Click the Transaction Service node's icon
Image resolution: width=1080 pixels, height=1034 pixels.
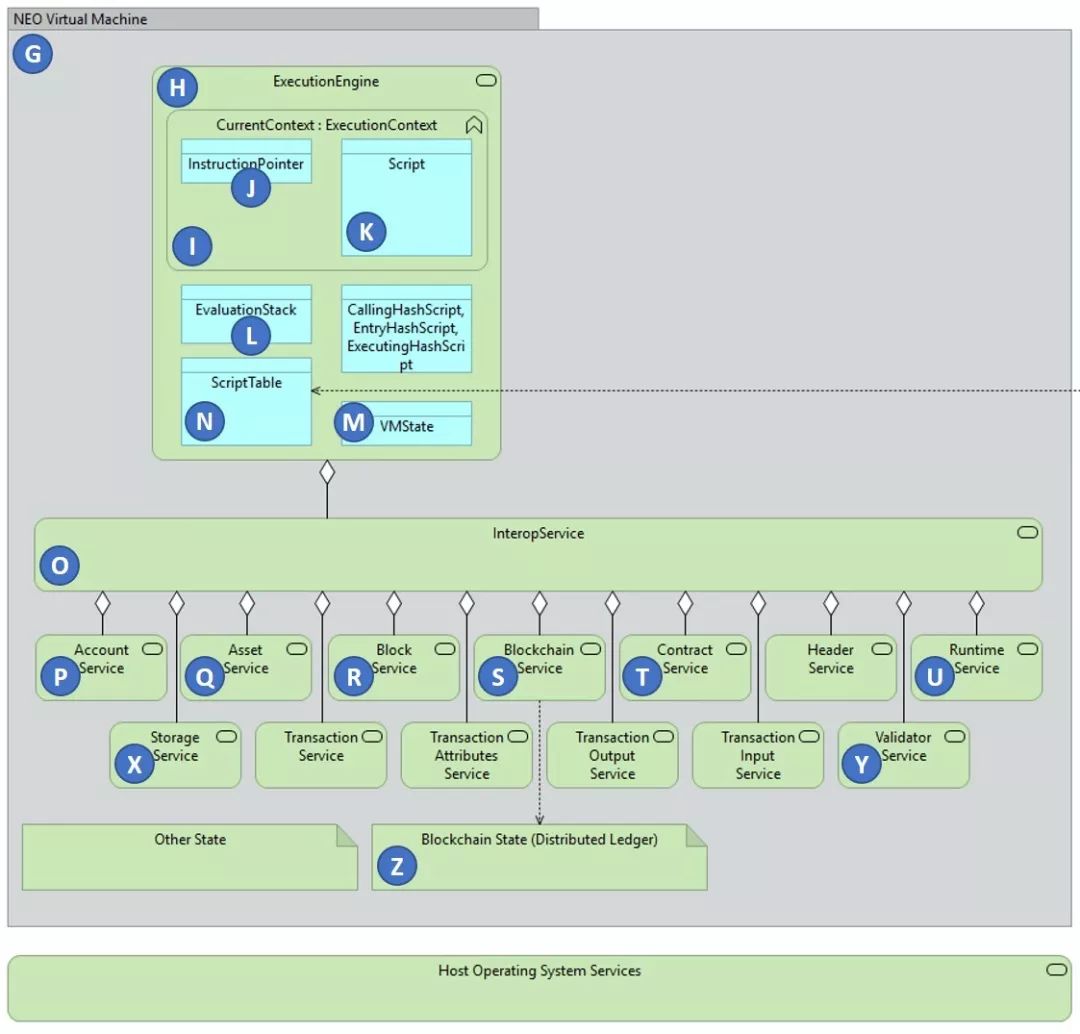point(372,736)
